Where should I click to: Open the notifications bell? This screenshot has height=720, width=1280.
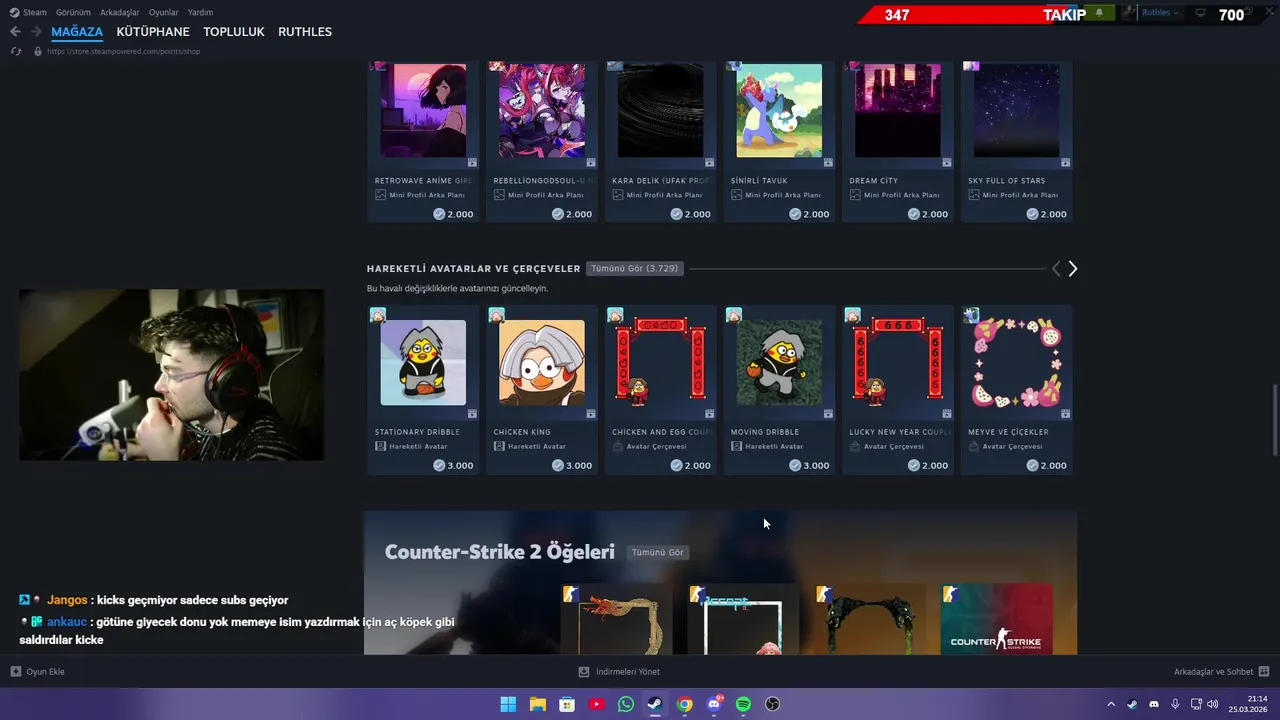point(1100,13)
